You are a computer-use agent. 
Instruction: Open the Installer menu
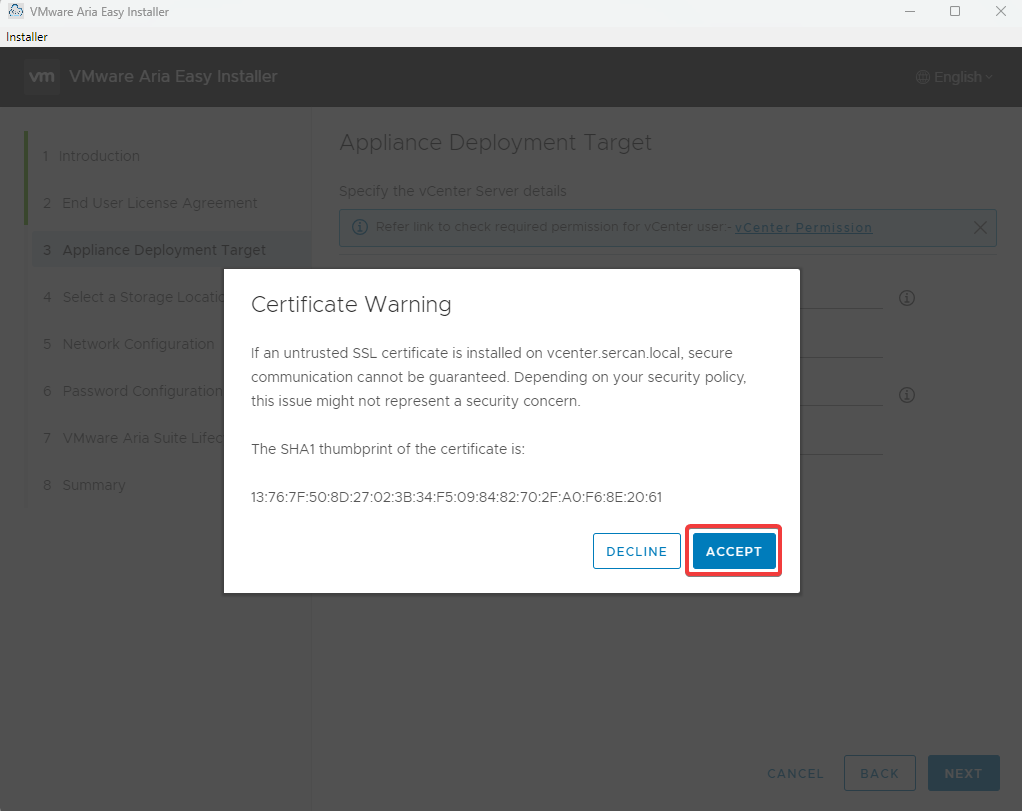pos(27,37)
